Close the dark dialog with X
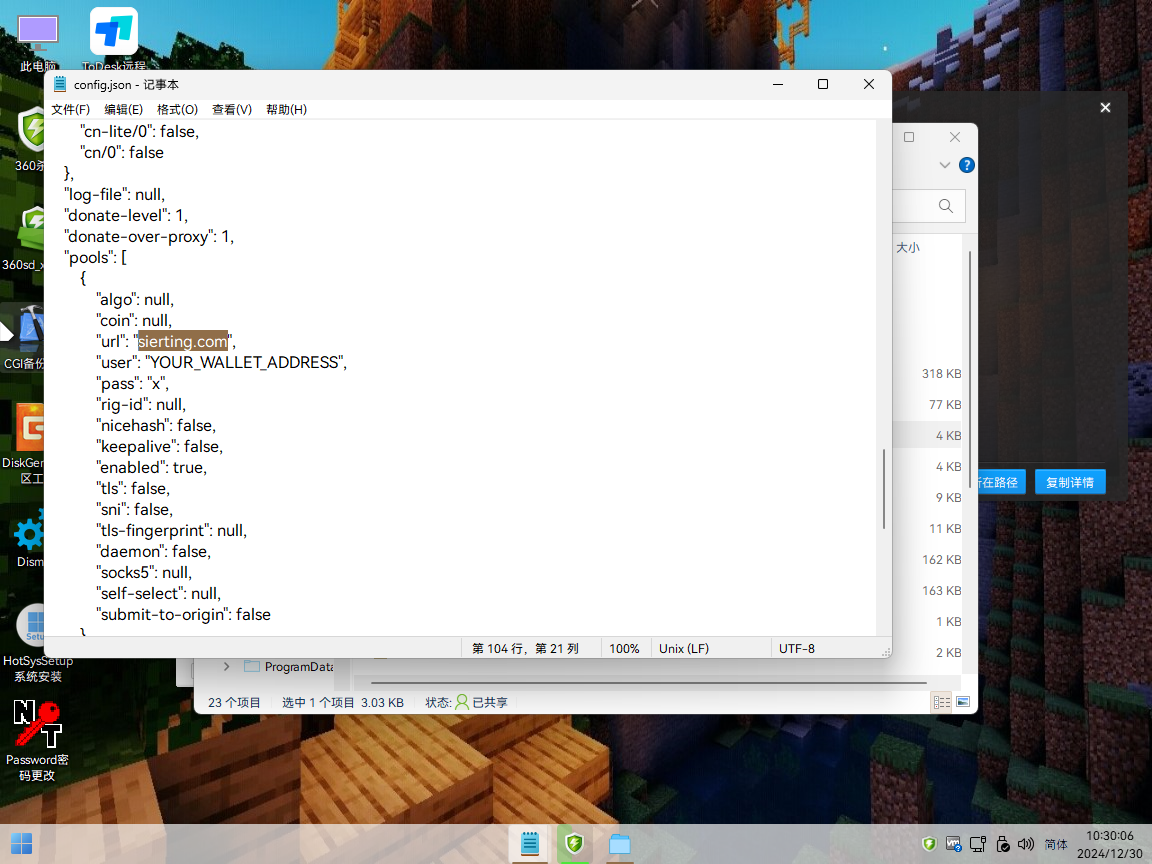Screen dimensions: 1152x864 [1105, 108]
